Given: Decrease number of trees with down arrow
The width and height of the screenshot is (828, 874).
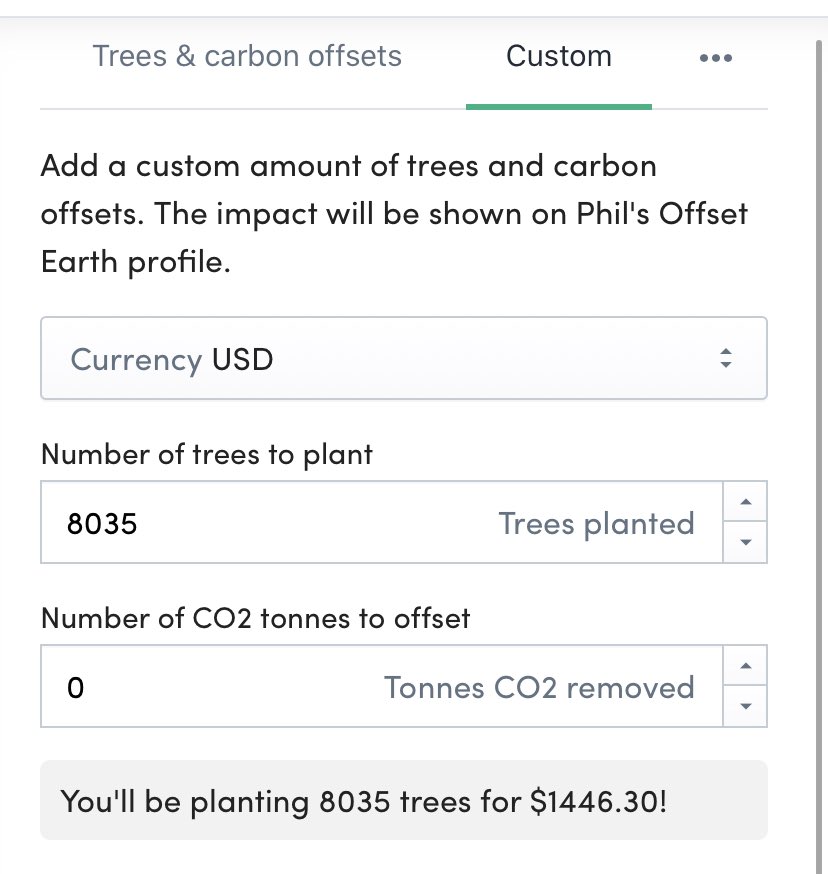Looking at the screenshot, I should [745, 542].
